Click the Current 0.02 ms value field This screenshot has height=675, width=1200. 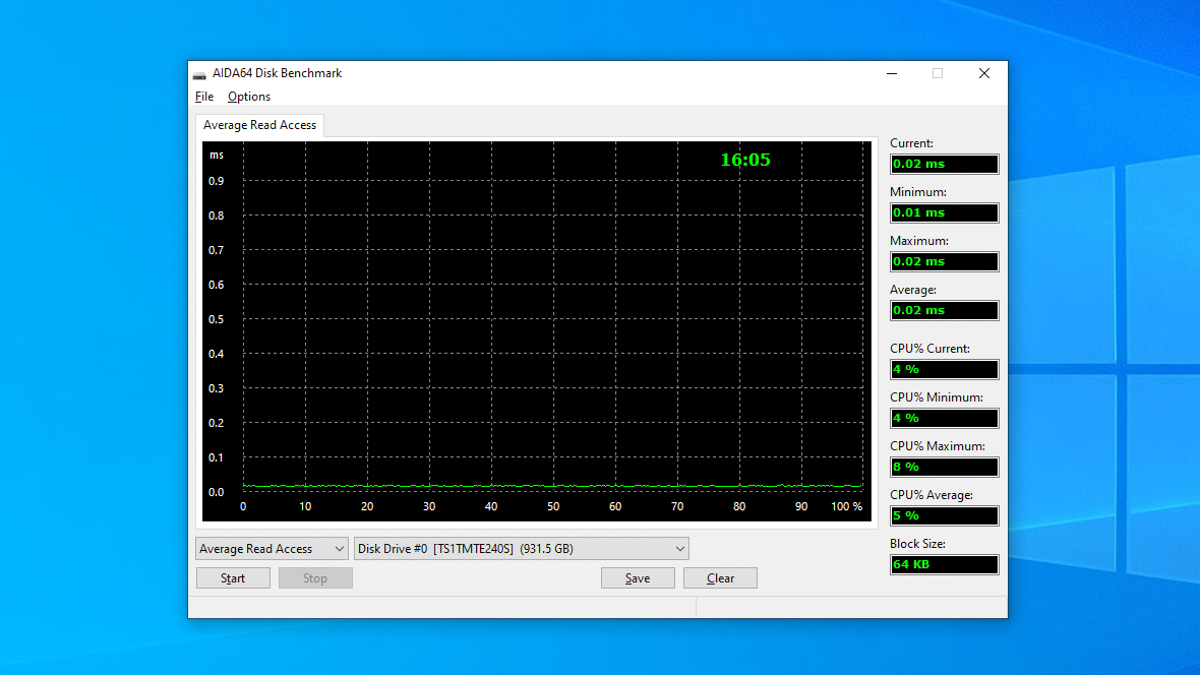945,164
